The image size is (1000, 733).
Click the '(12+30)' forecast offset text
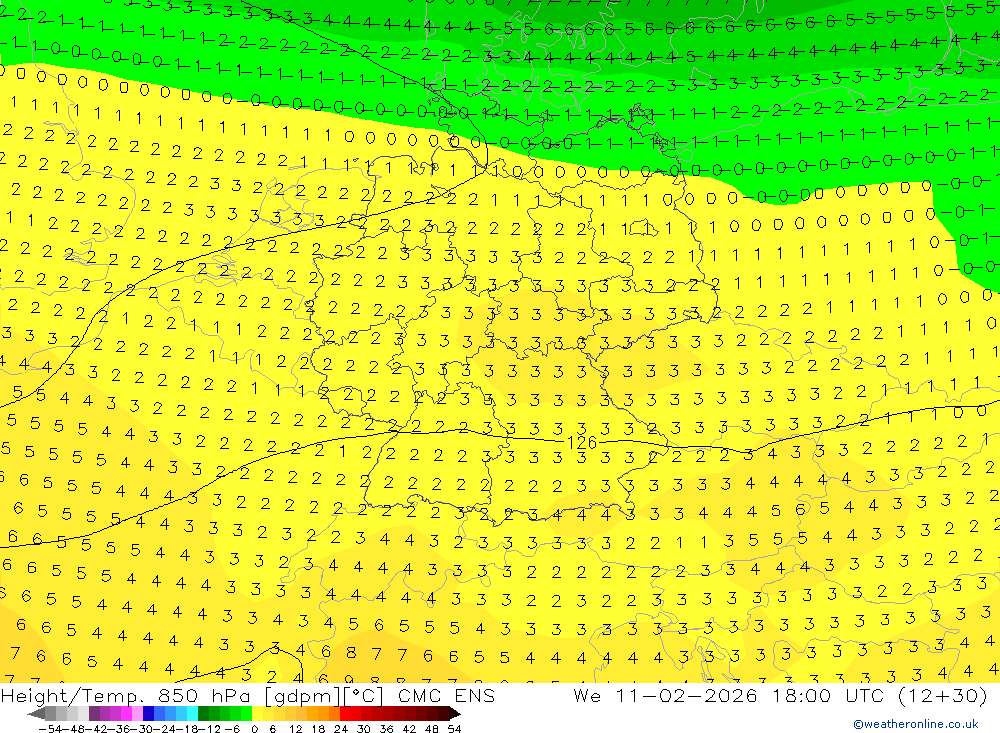[943, 695]
